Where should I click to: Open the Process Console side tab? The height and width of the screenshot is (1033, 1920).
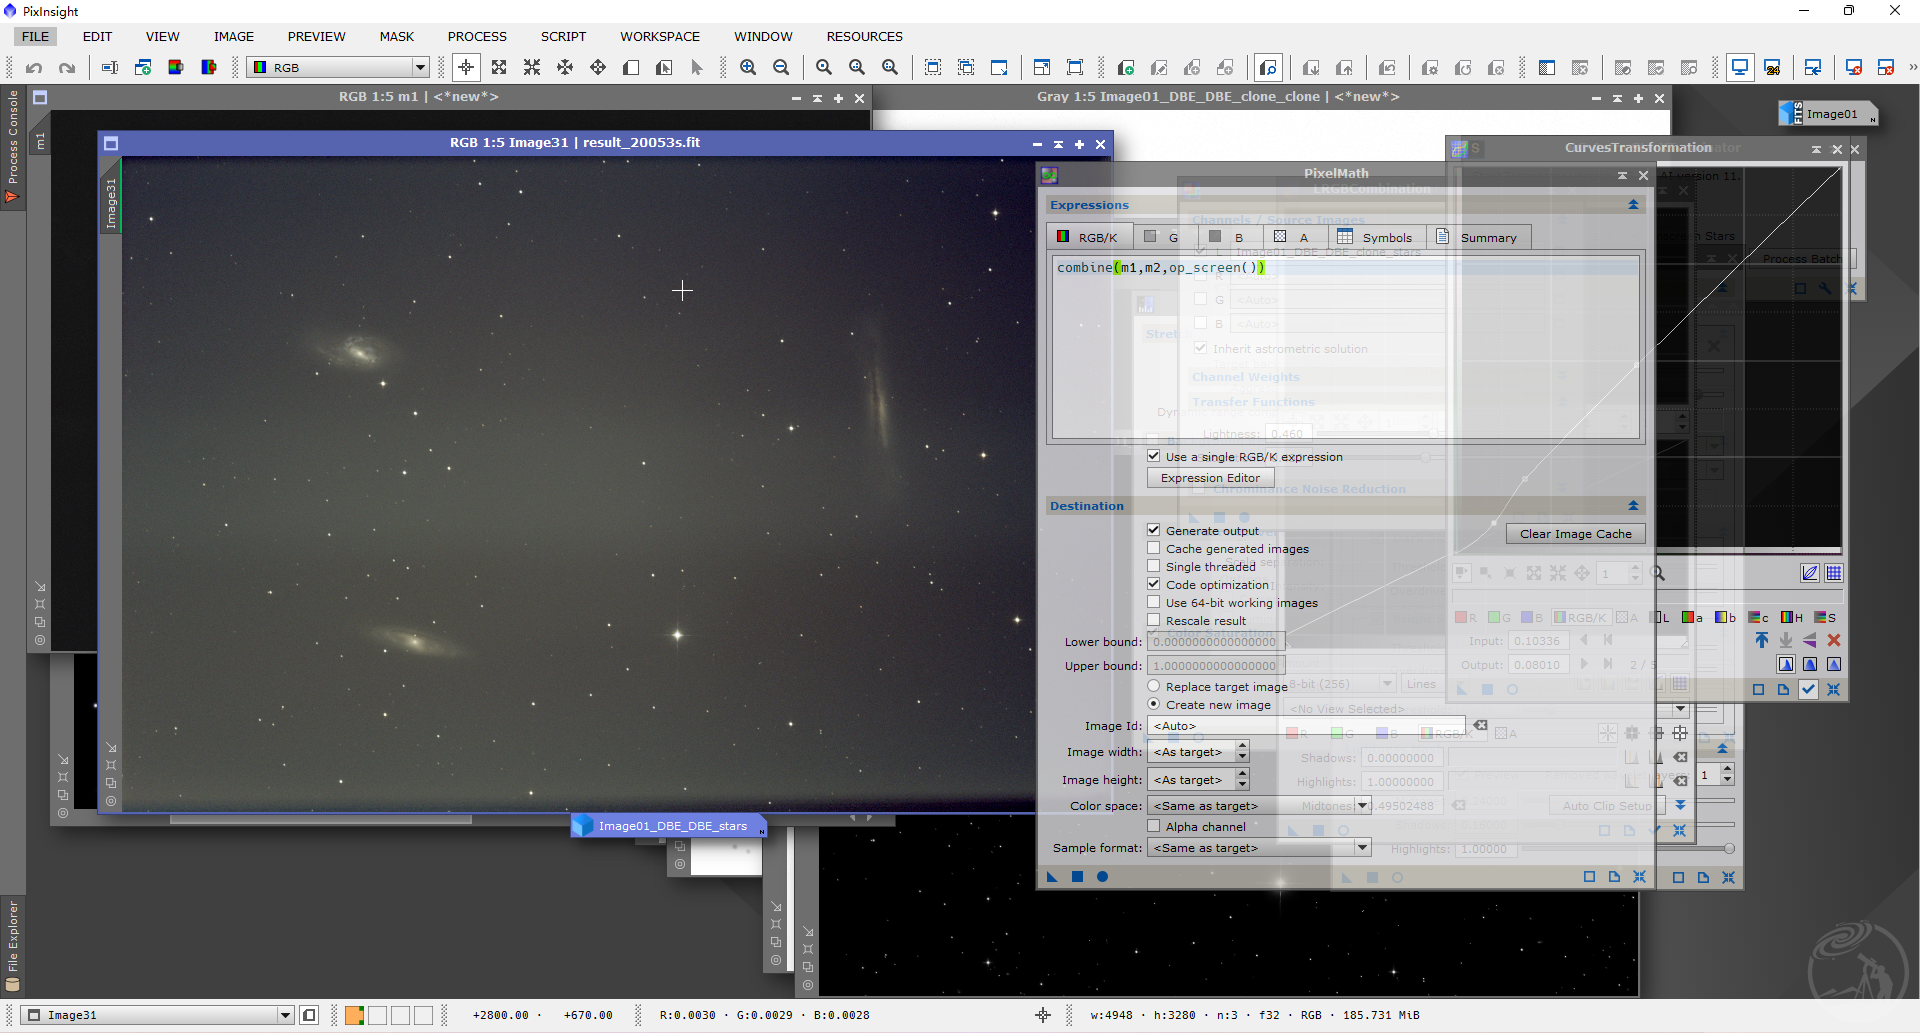[x=12, y=146]
